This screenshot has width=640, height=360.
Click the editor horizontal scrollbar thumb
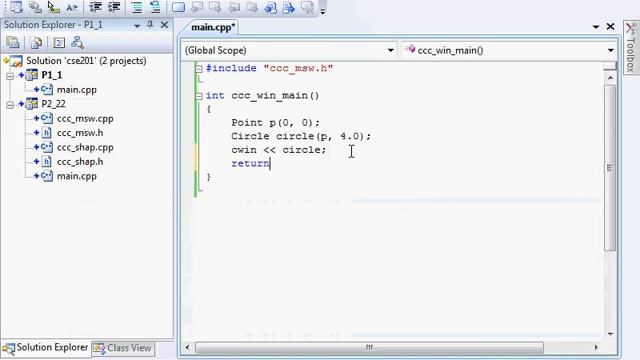[x=369, y=348]
